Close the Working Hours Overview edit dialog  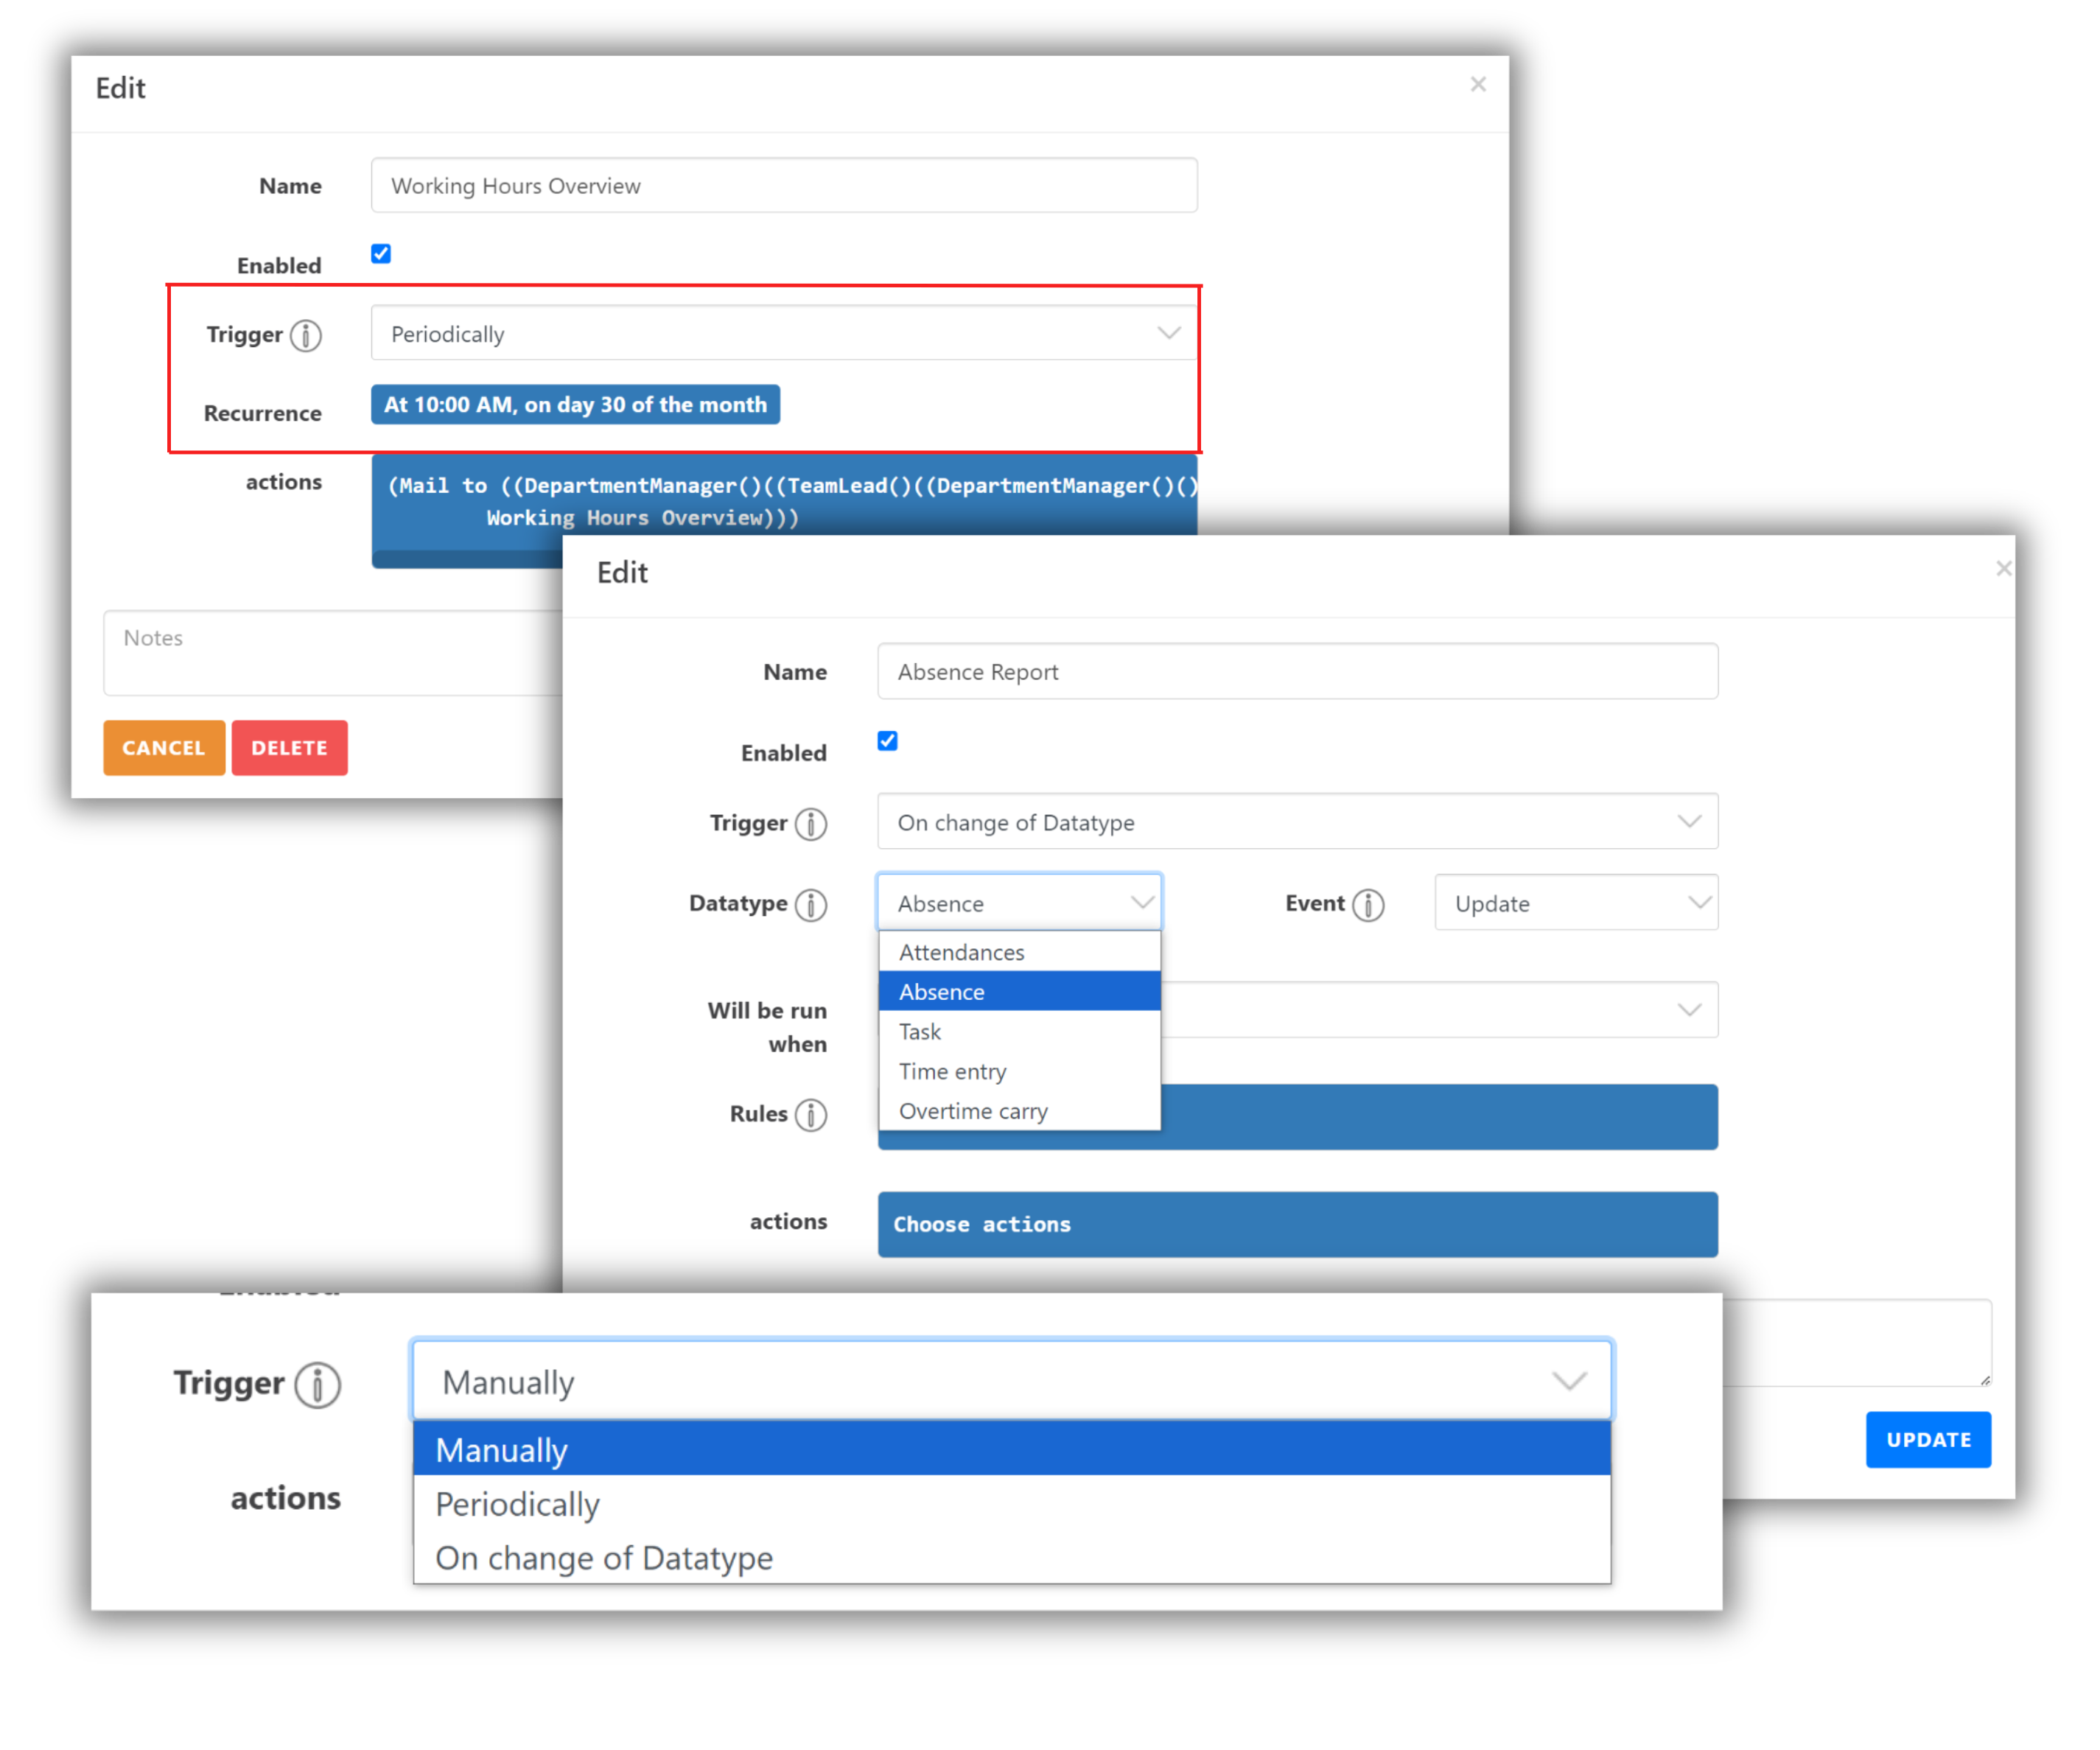point(1478,84)
